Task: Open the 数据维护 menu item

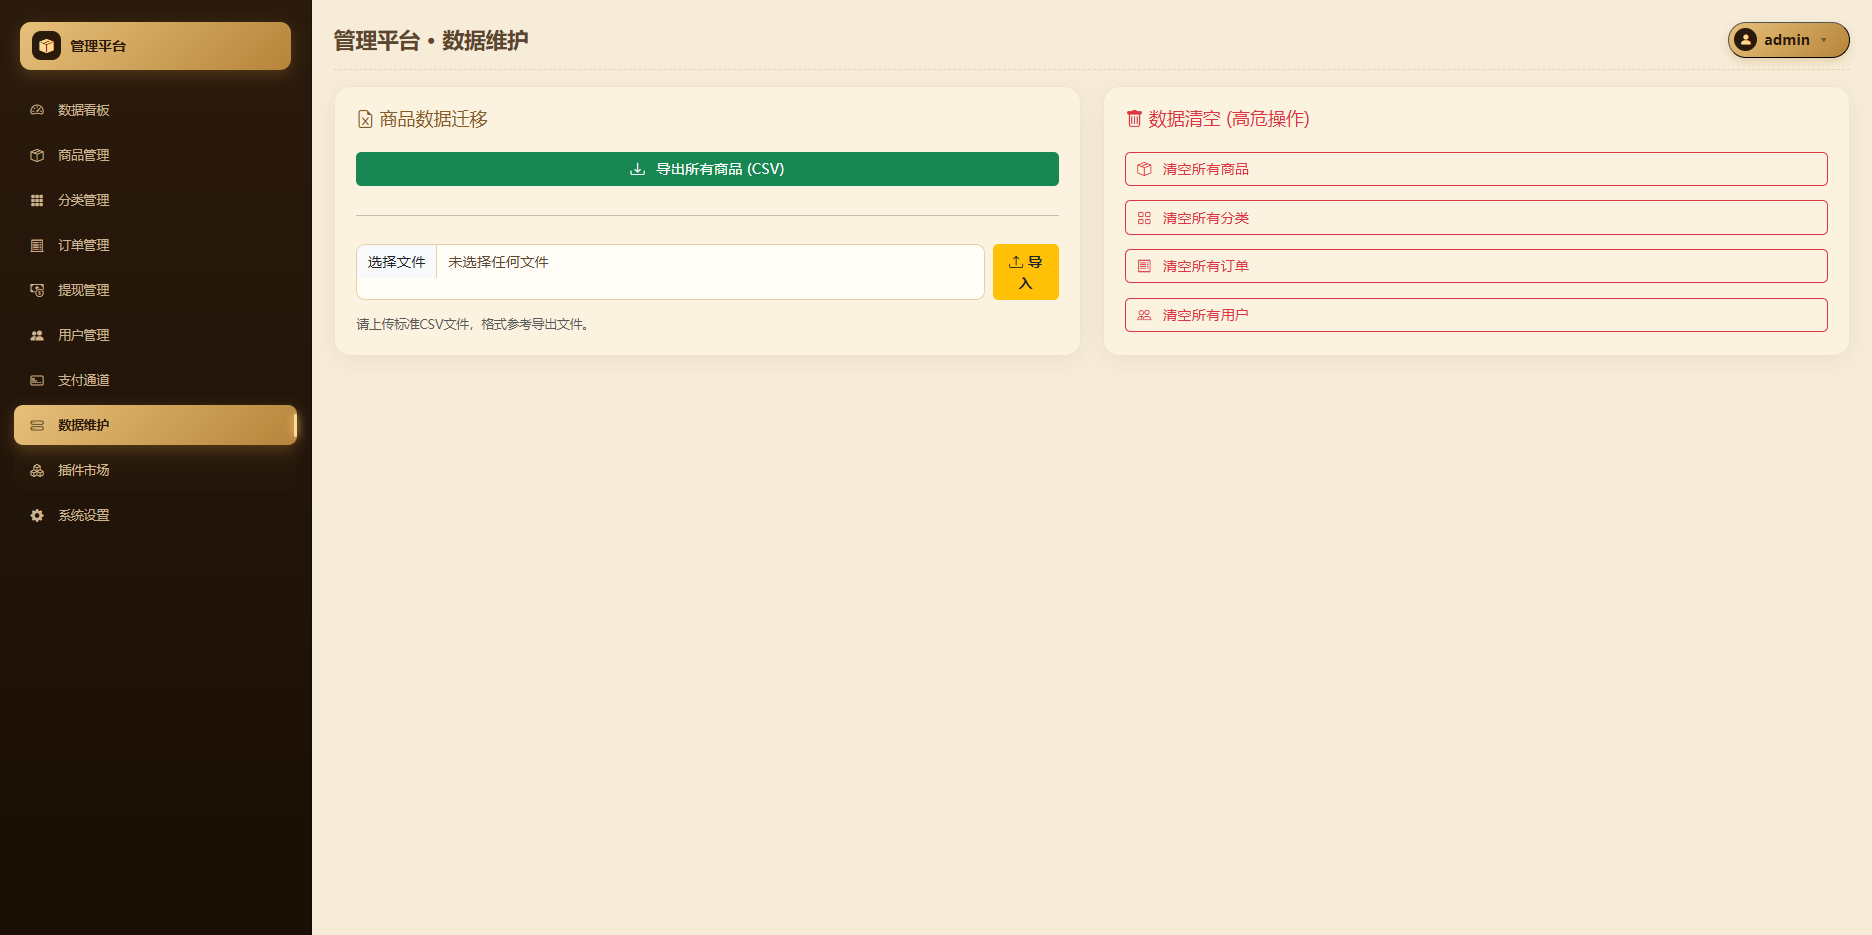Action: (x=155, y=425)
